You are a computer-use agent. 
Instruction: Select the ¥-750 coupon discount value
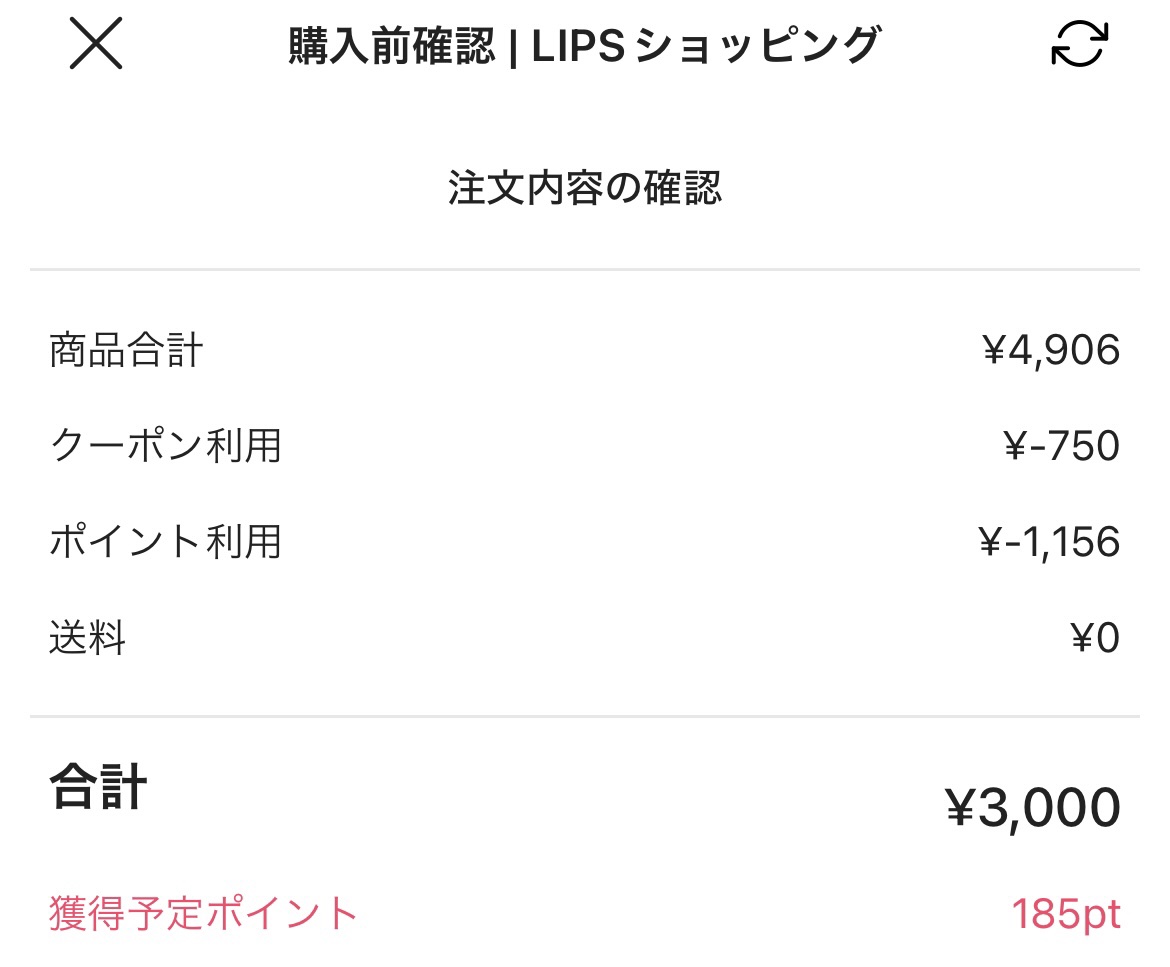(1055, 446)
